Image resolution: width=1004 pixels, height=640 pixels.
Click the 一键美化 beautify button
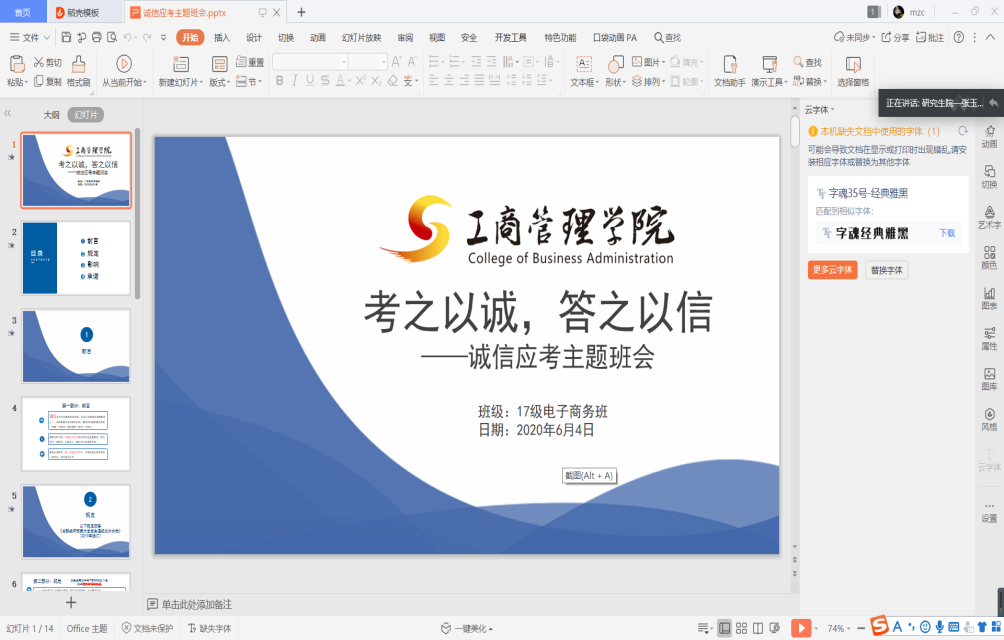coord(467,628)
